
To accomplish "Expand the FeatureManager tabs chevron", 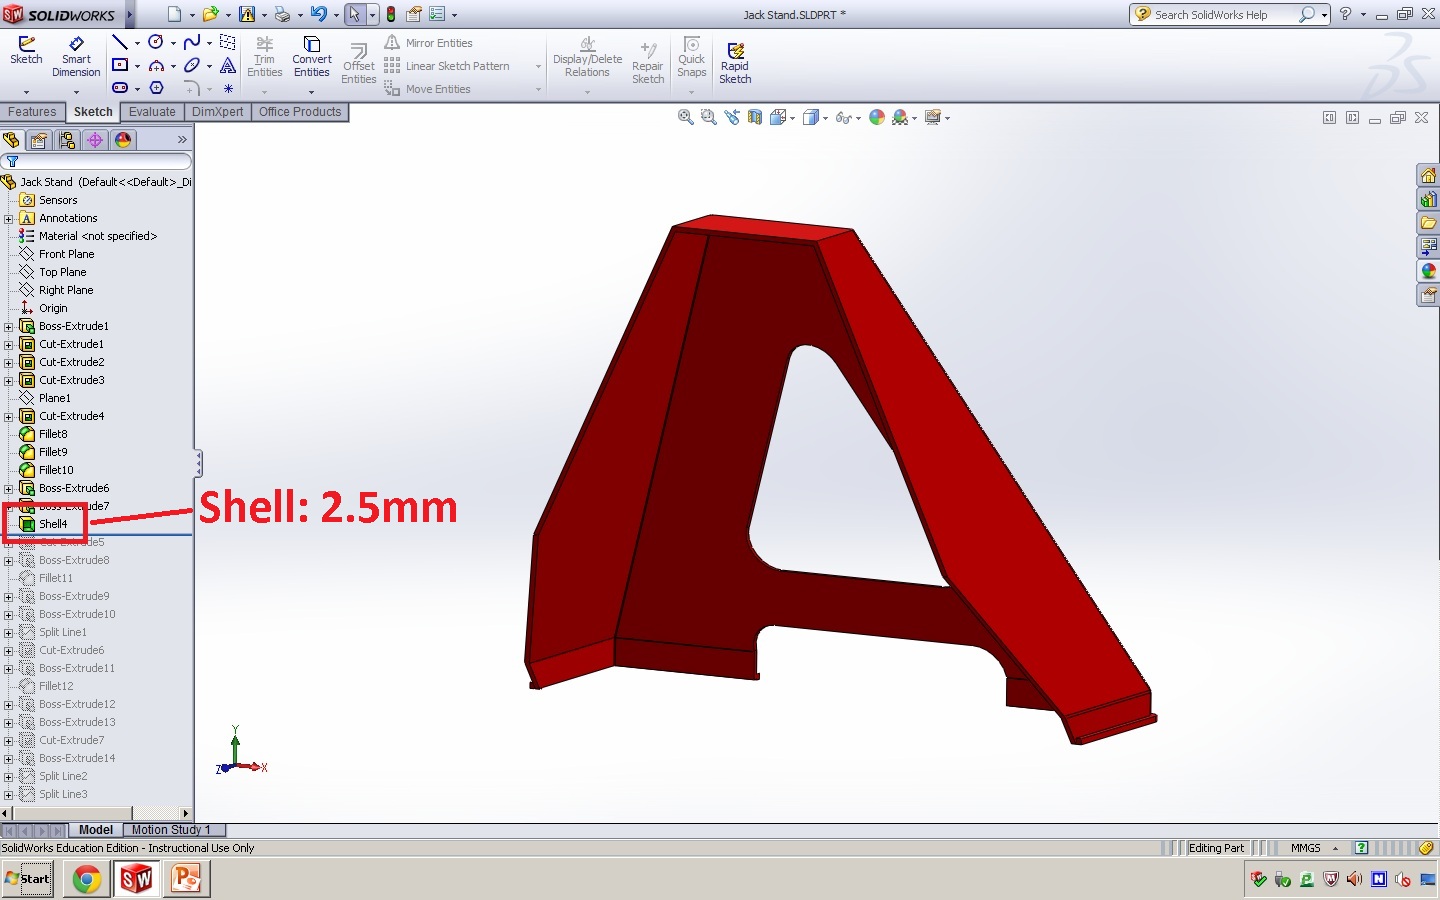I will [x=182, y=140].
